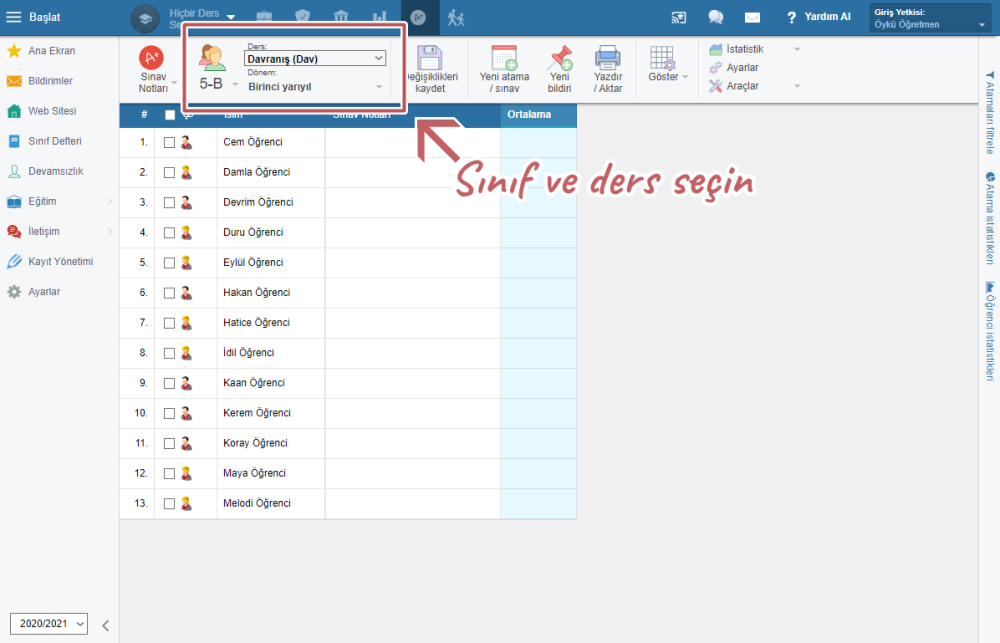Open the envelope messages icon
The image size is (1000, 643).
753,18
